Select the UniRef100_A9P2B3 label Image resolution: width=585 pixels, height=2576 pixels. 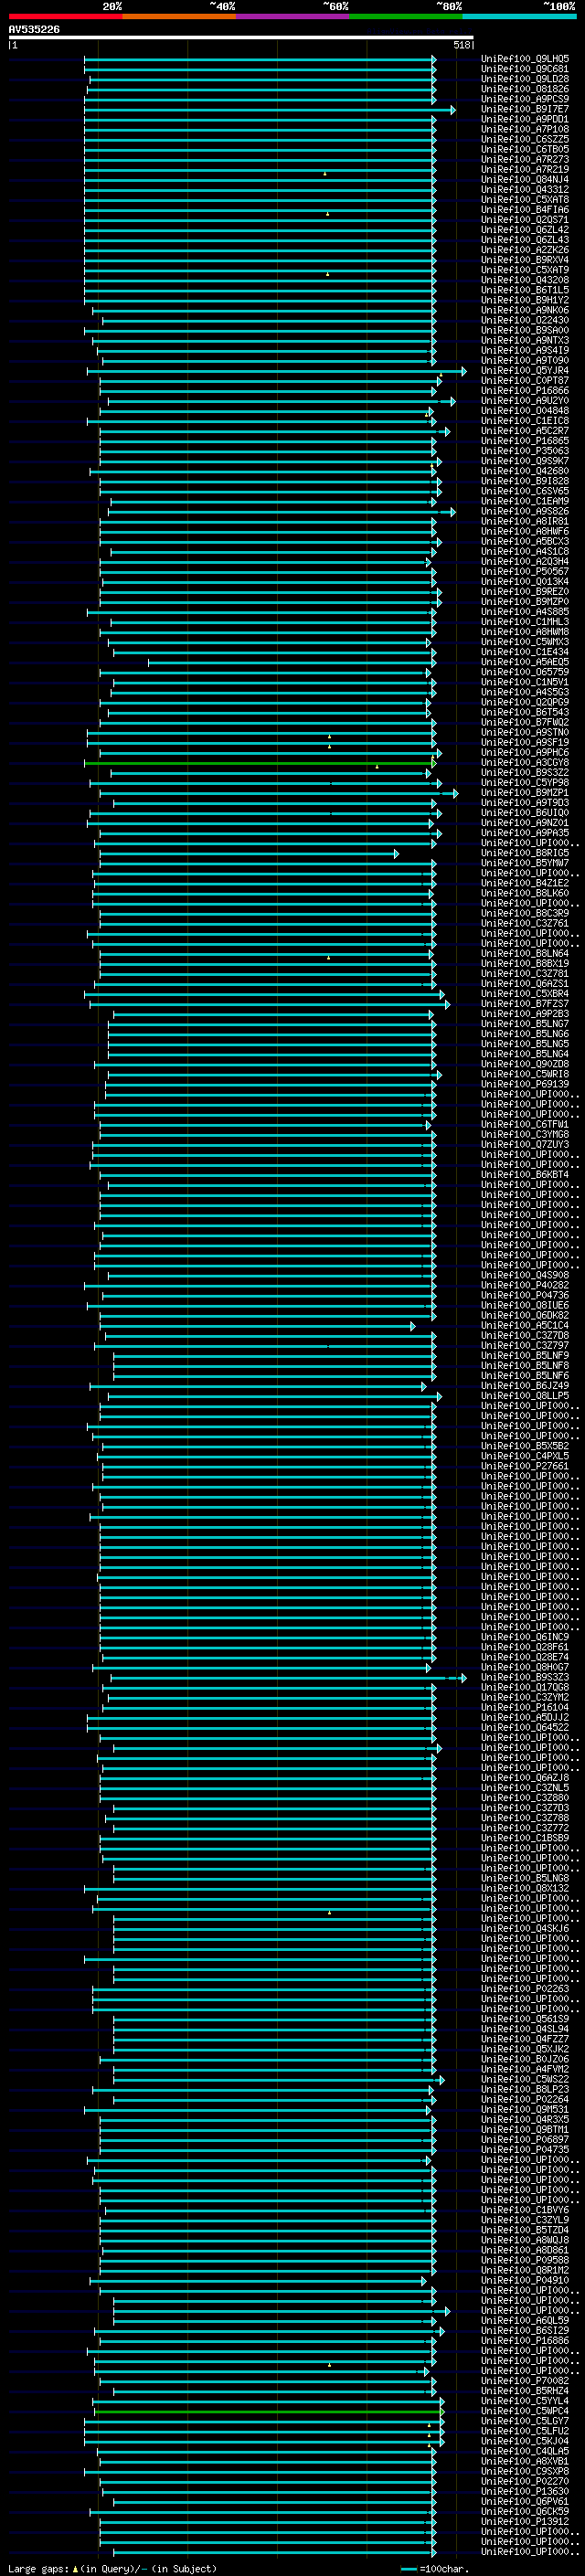tap(525, 1014)
